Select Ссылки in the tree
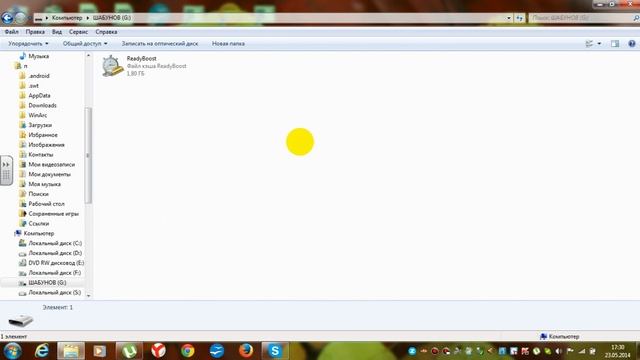This screenshot has height=360, width=640. click(39, 224)
